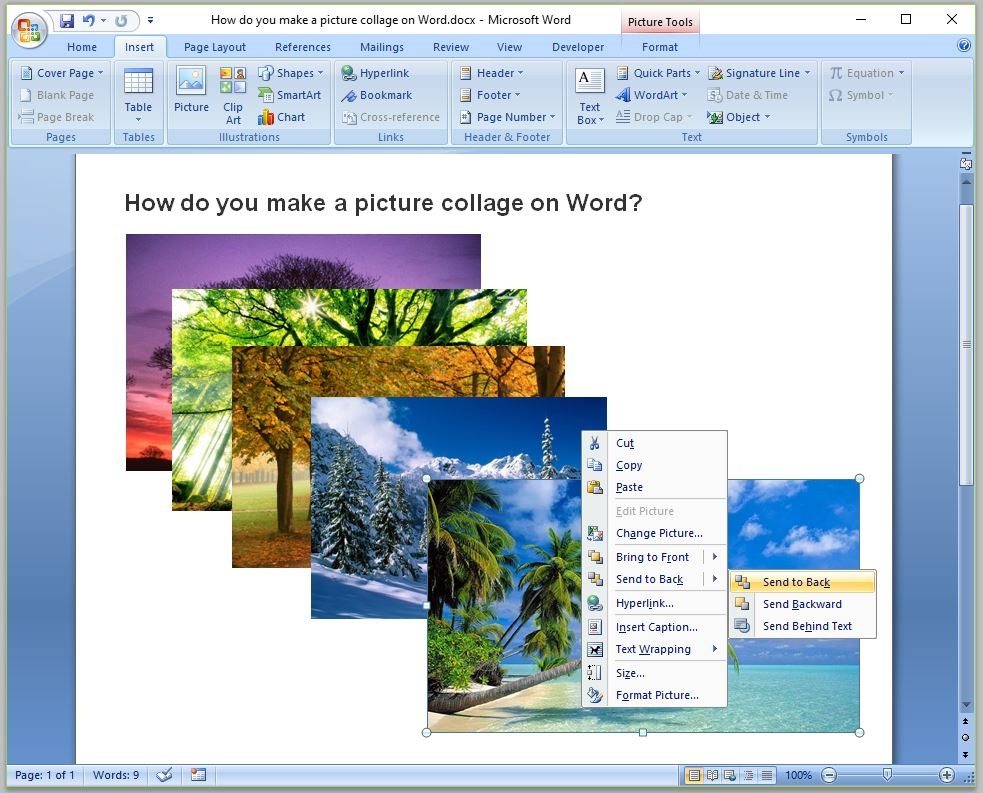Choose Send to Back in submenu
This screenshot has height=793, width=983.
[802, 582]
